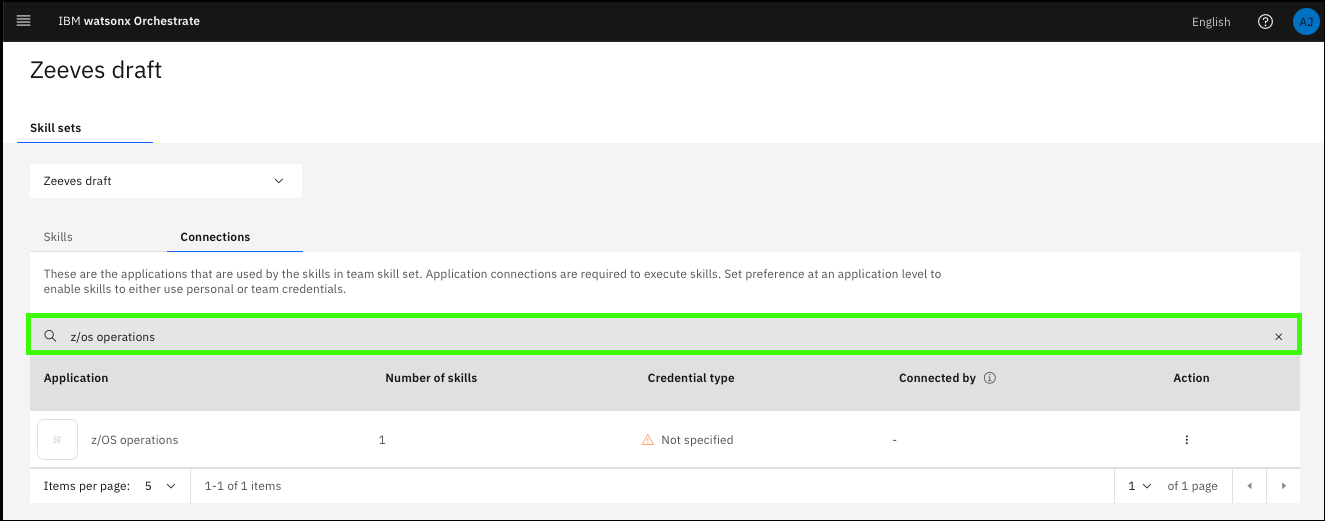This screenshot has width=1325, height=521.
Task: Click the search magnifier icon
Action: point(50,337)
